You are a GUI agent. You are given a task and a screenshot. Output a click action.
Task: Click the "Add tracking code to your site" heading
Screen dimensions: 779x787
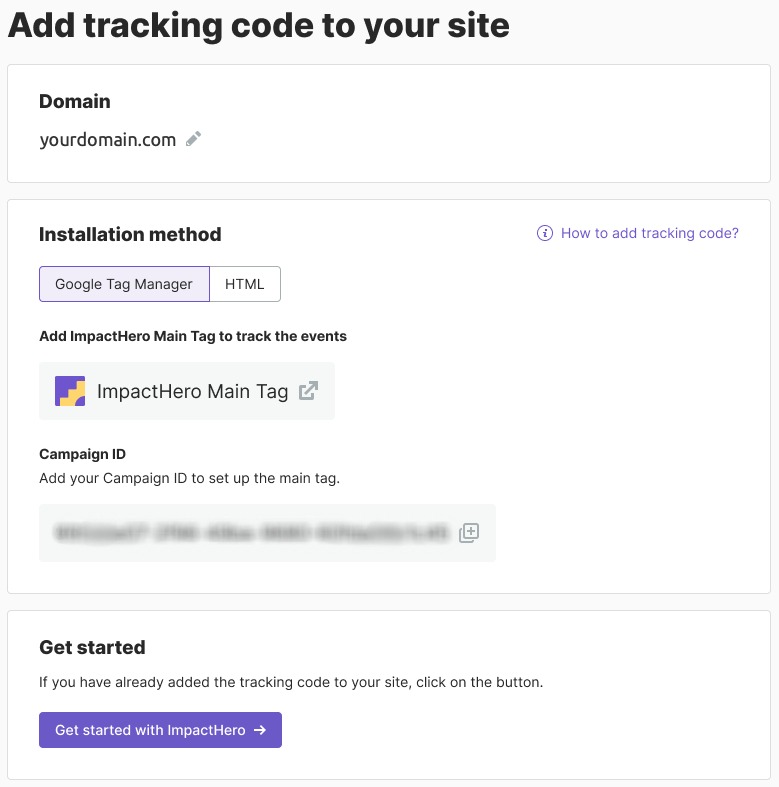point(259,26)
